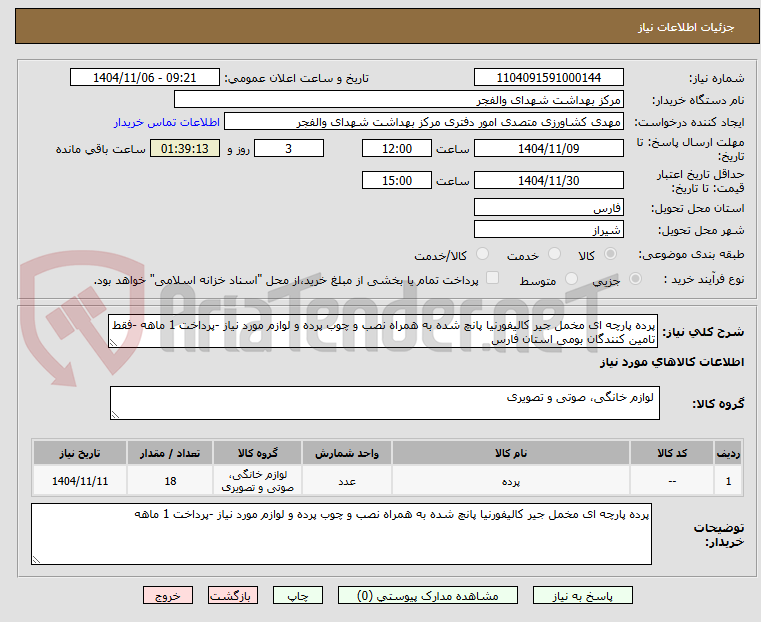Click the validity hour field 15:00
The height and width of the screenshot is (622, 761).
coord(397,180)
